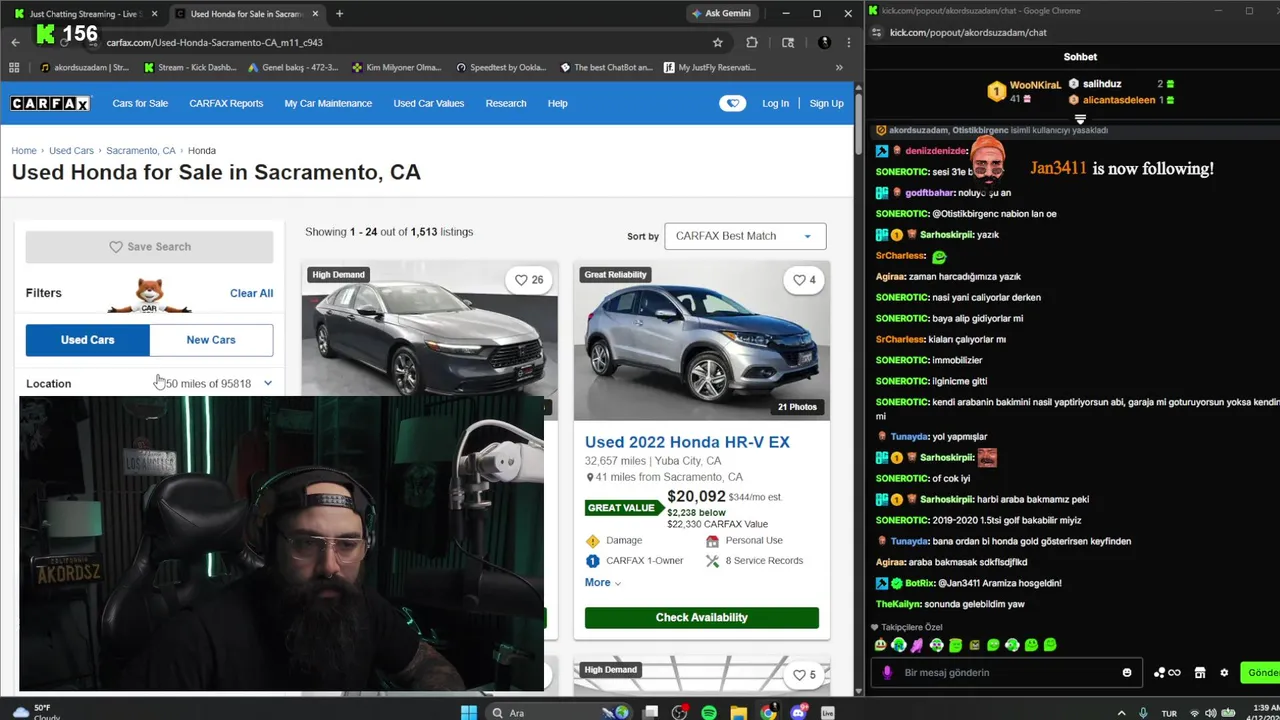Close the Used Honda for Sale tab
1280x720 pixels.
click(x=316, y=14)
